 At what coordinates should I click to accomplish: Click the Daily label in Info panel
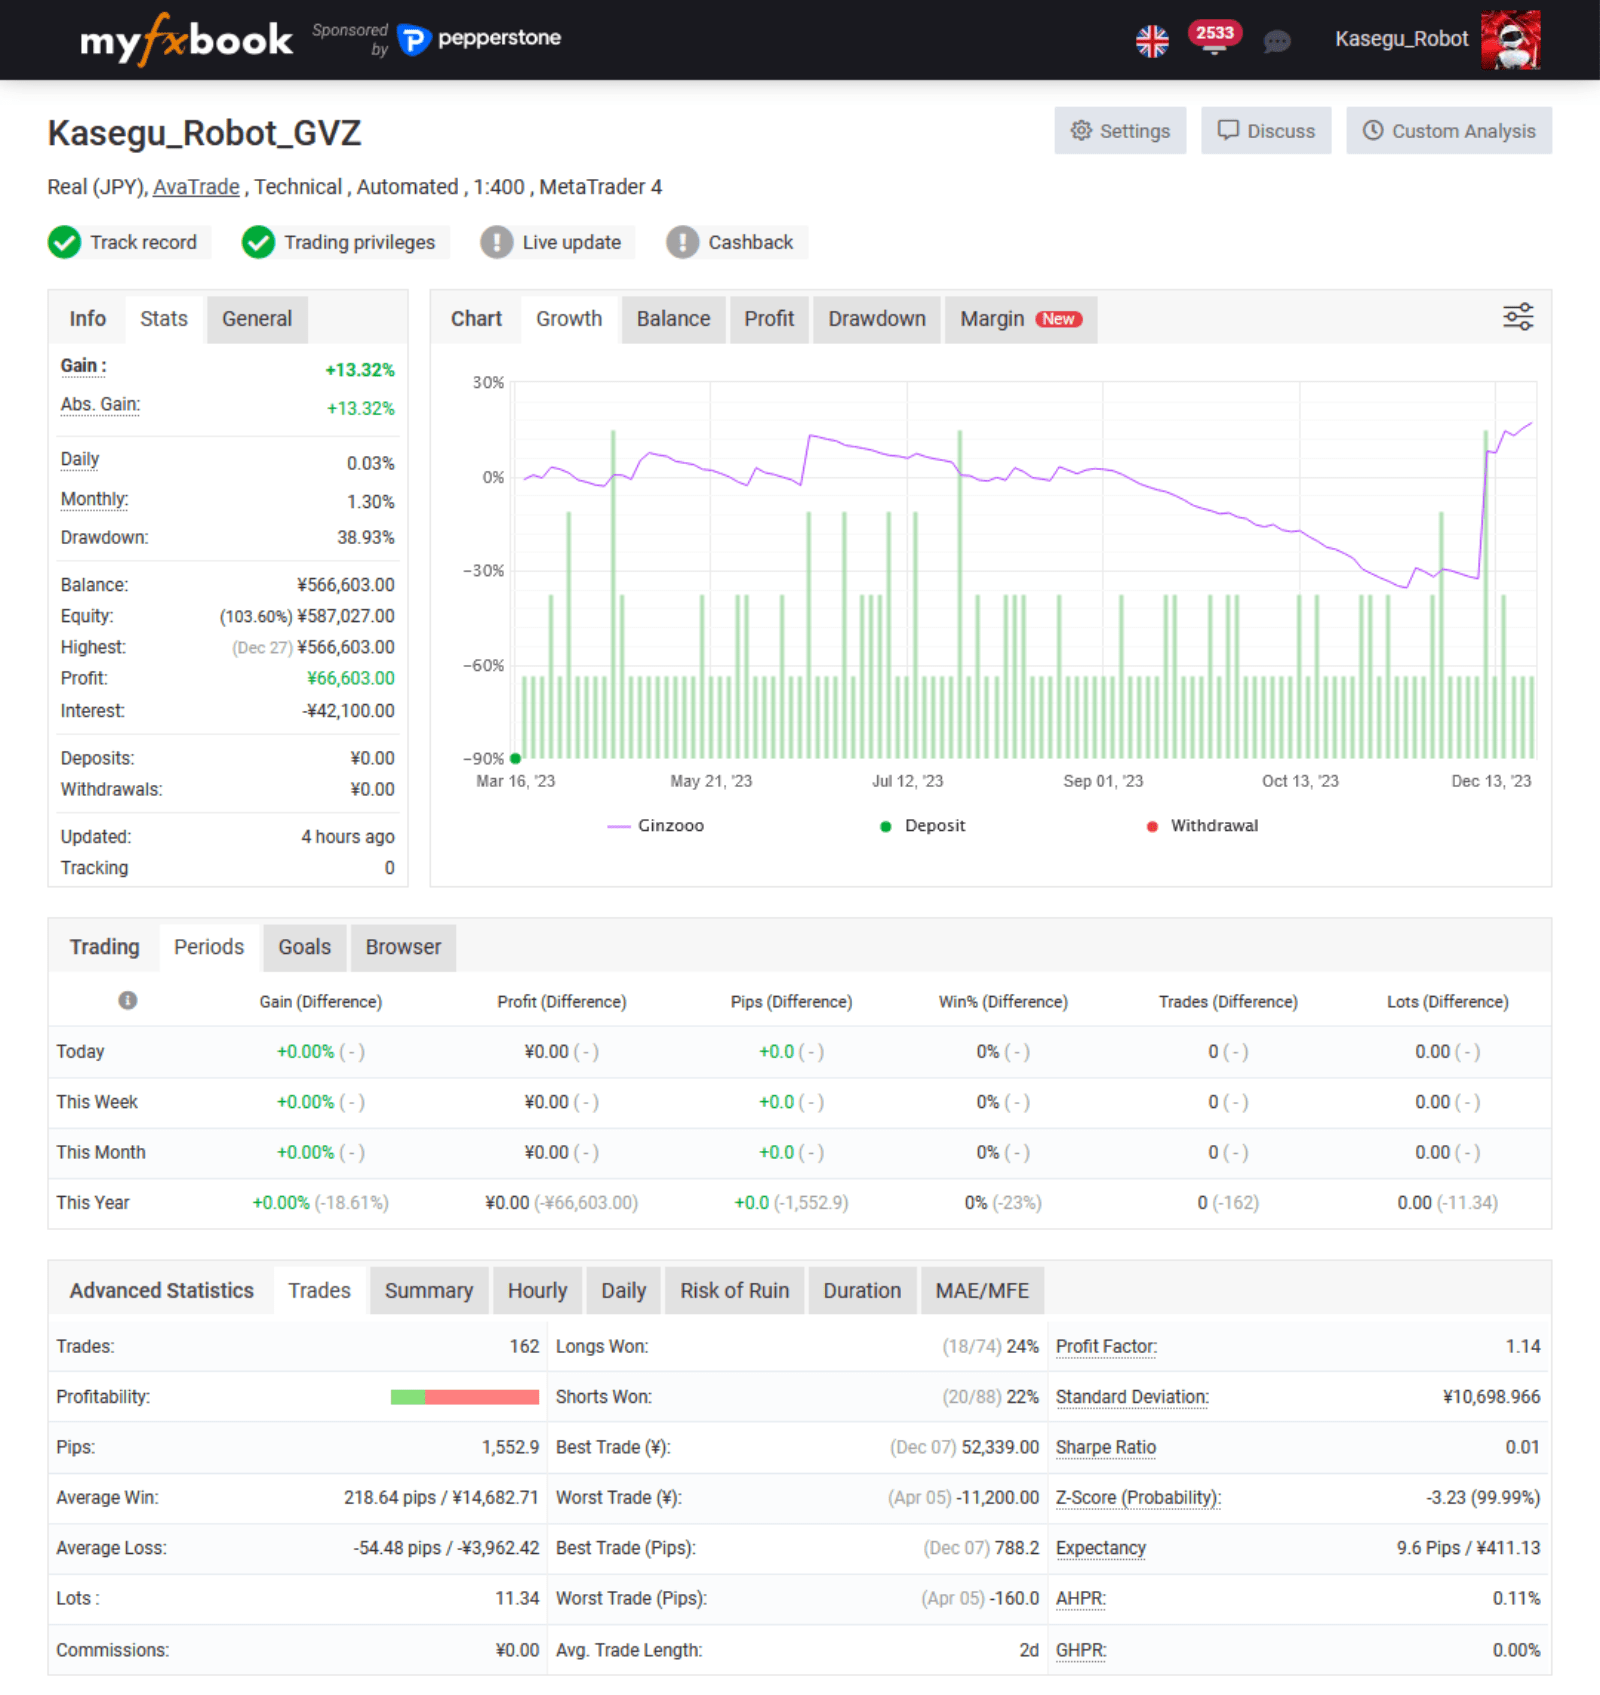coord(80,460)
